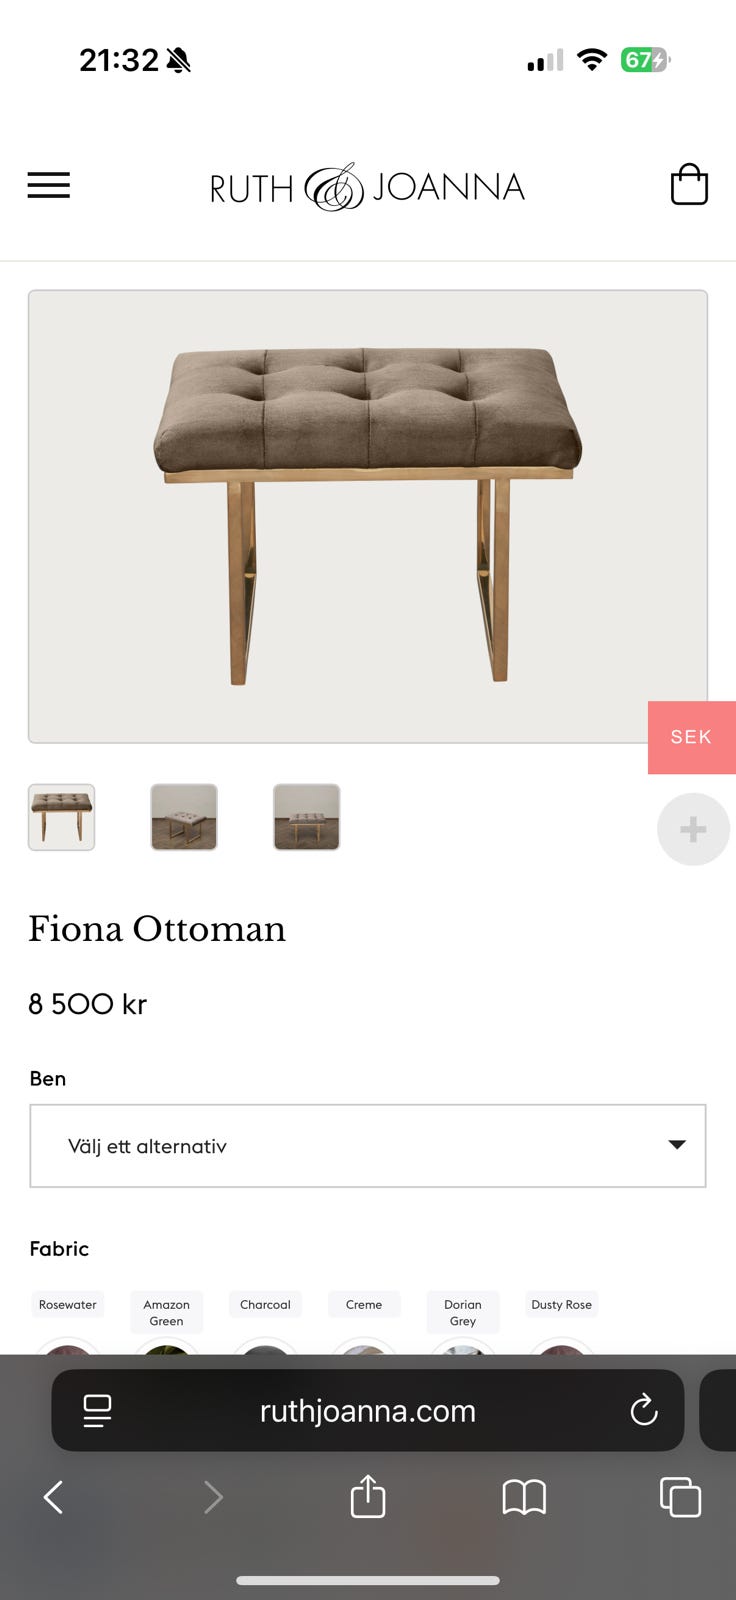Screen dimensions: 736x1600
Task: Select Creme fabric label
Action: [x=364, y=1305]
